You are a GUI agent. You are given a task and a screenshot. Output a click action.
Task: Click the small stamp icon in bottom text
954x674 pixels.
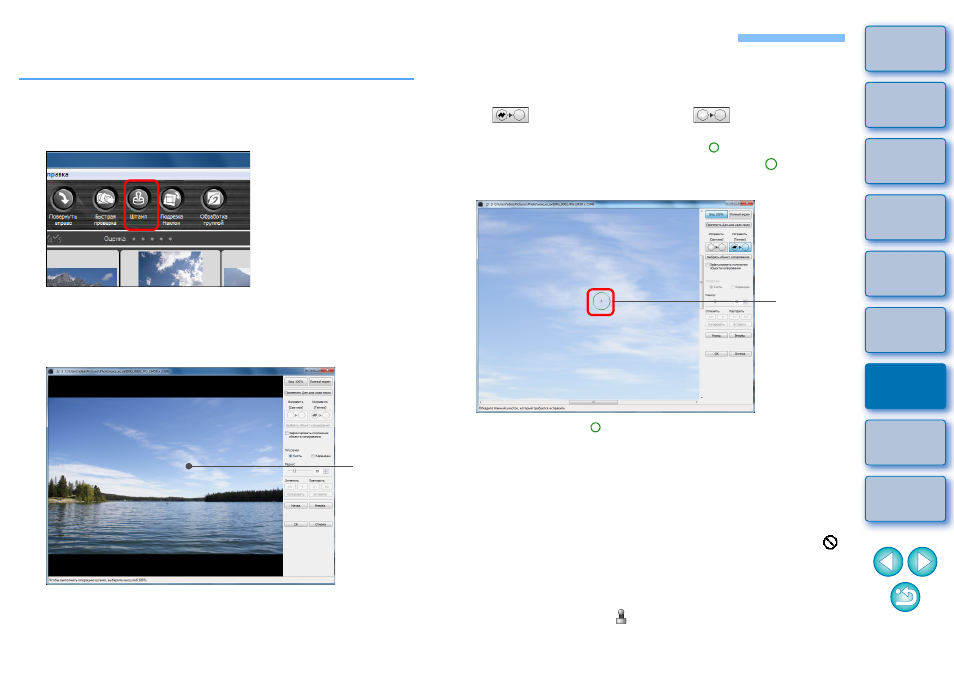coord(621,616)
